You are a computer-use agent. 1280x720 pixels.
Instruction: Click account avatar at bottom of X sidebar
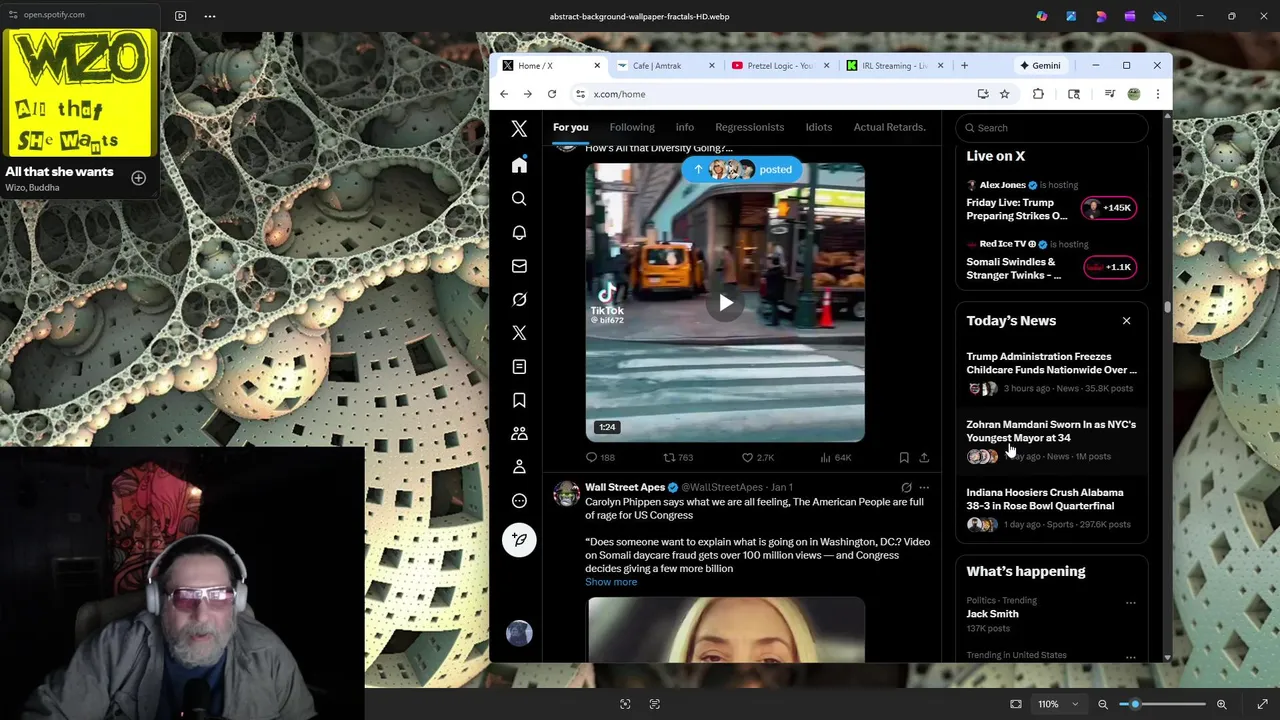click(x=519, y=633)
